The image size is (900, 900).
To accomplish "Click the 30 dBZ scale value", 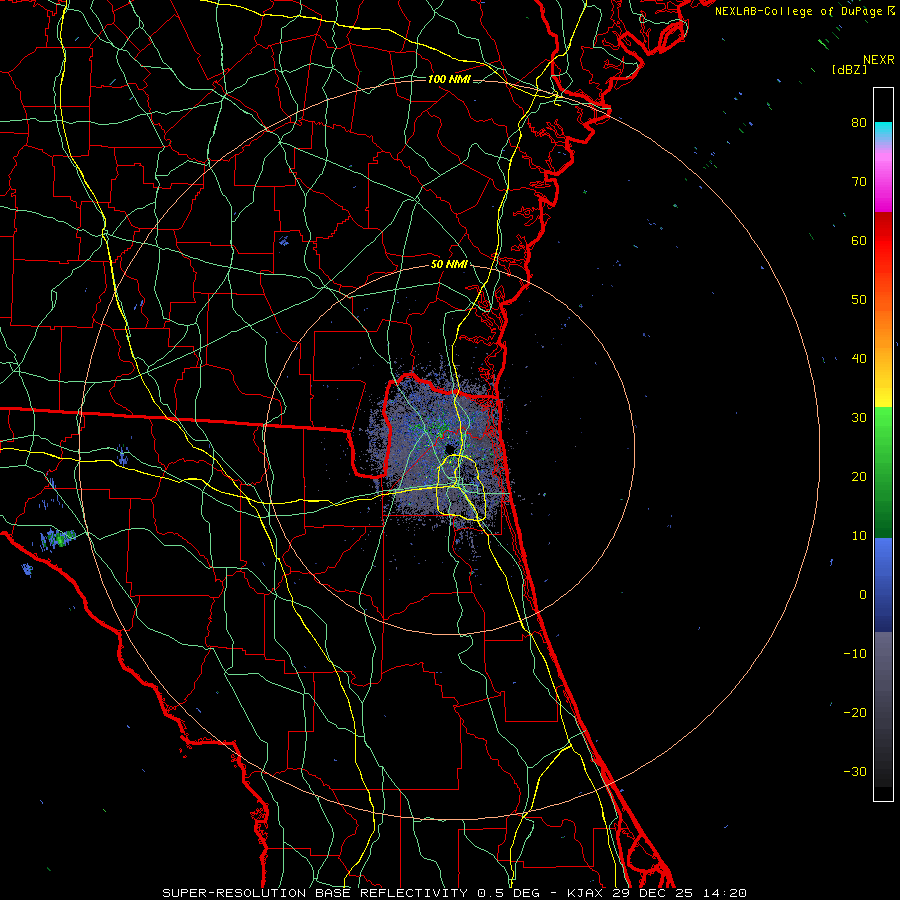I will click(859, 418).
